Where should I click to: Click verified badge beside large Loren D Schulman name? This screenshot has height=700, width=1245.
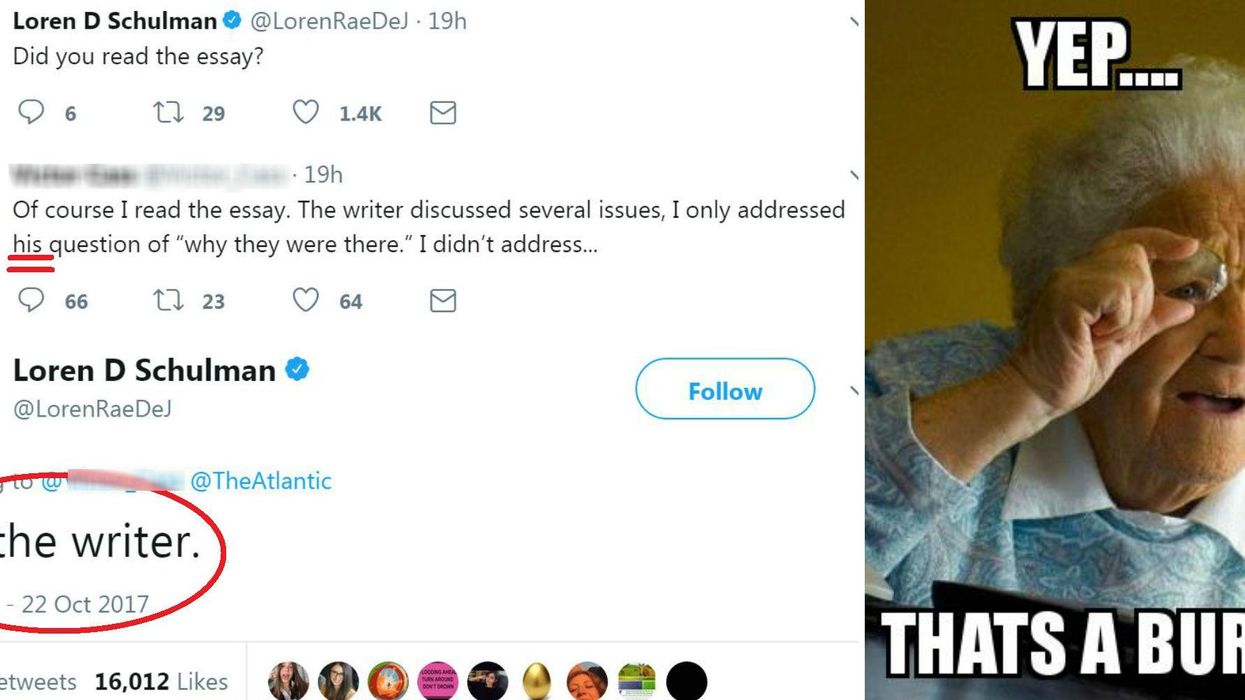tap(297, 370)
